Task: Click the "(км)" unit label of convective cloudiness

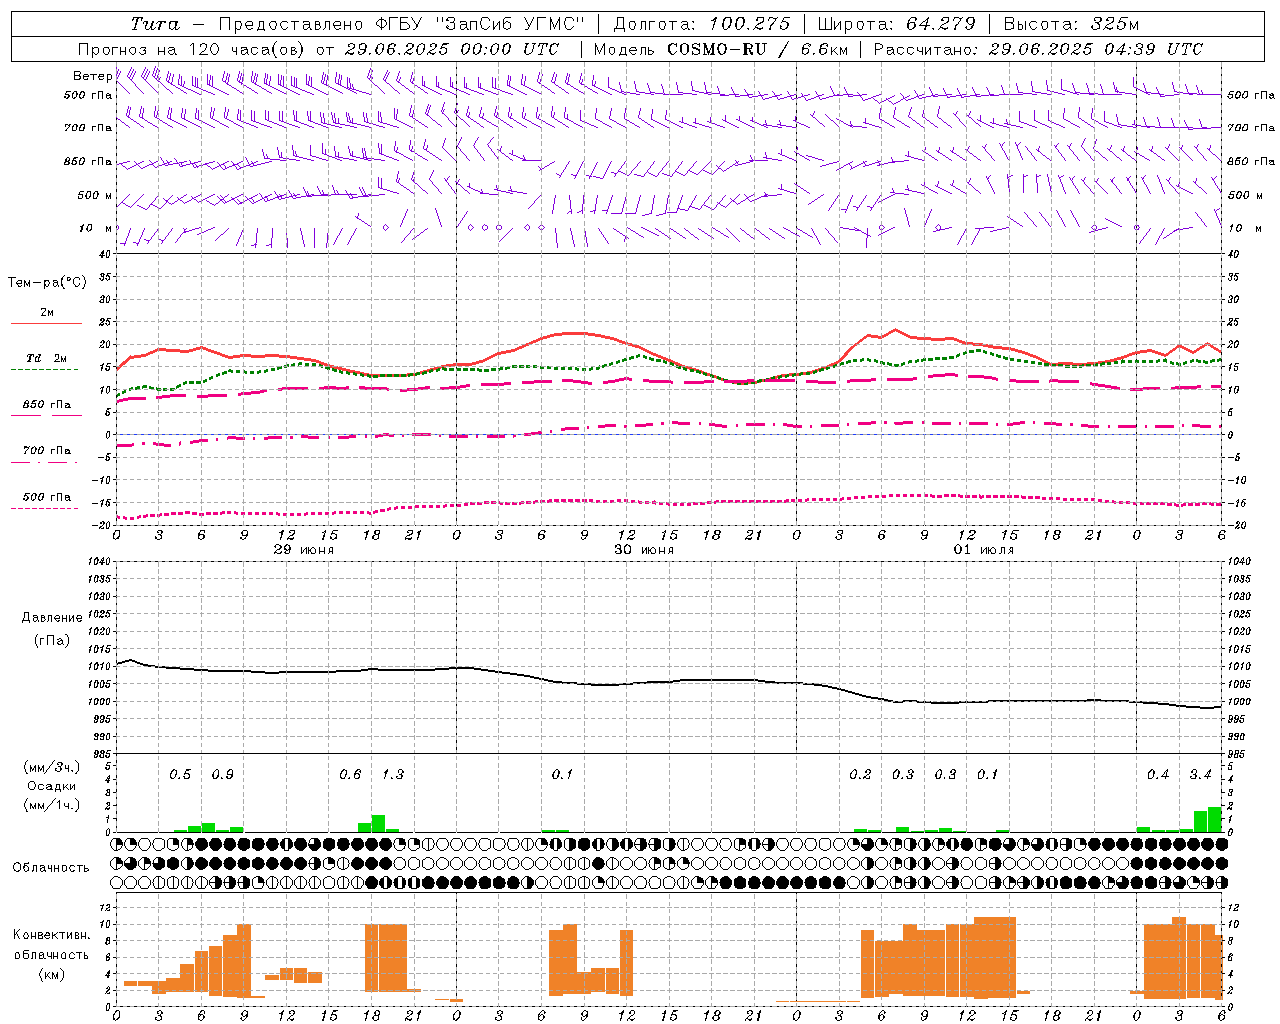Action: click(x=51, y=974)
